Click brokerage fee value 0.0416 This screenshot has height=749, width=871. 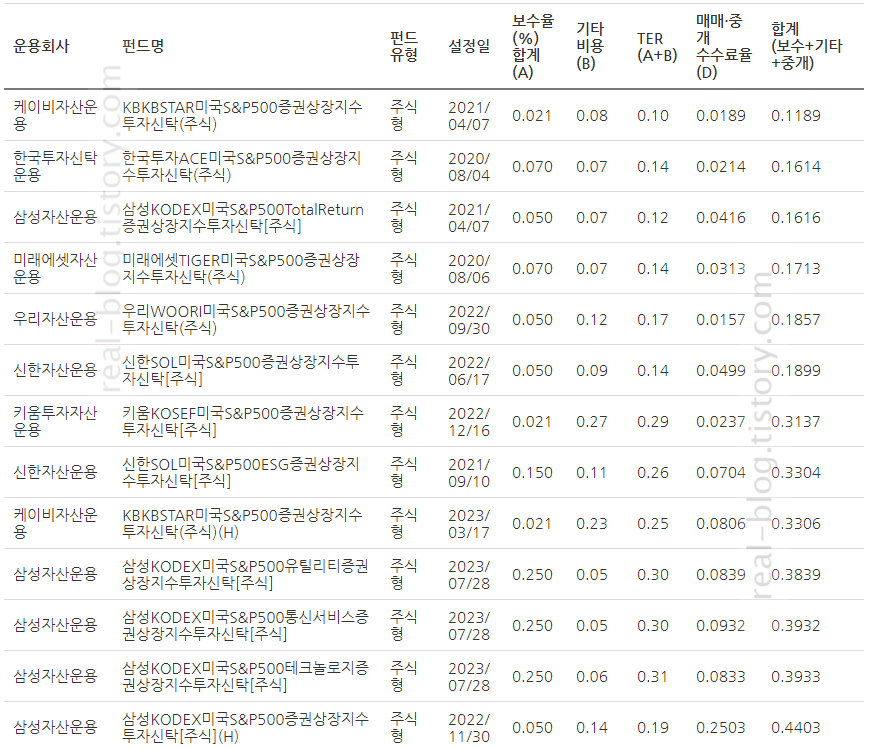click(x=720, y=218)
